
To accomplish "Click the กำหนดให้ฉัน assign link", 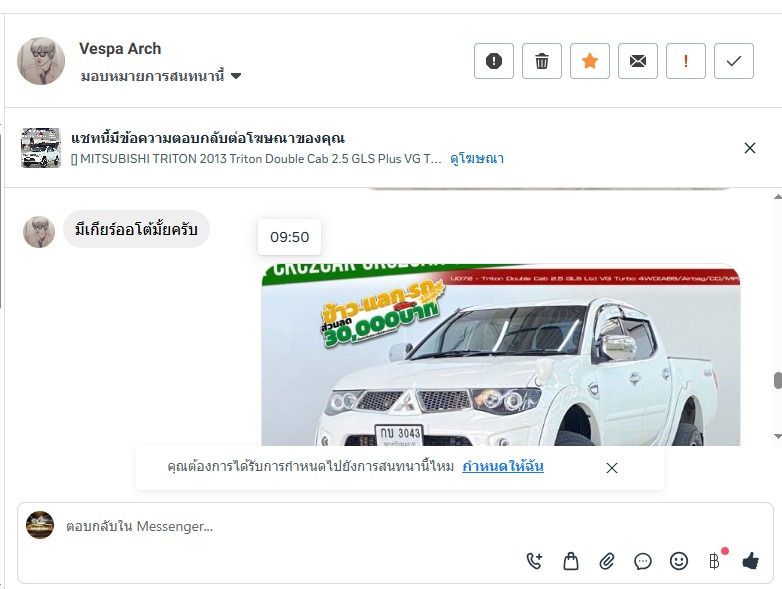I will (x=503, y=466).
